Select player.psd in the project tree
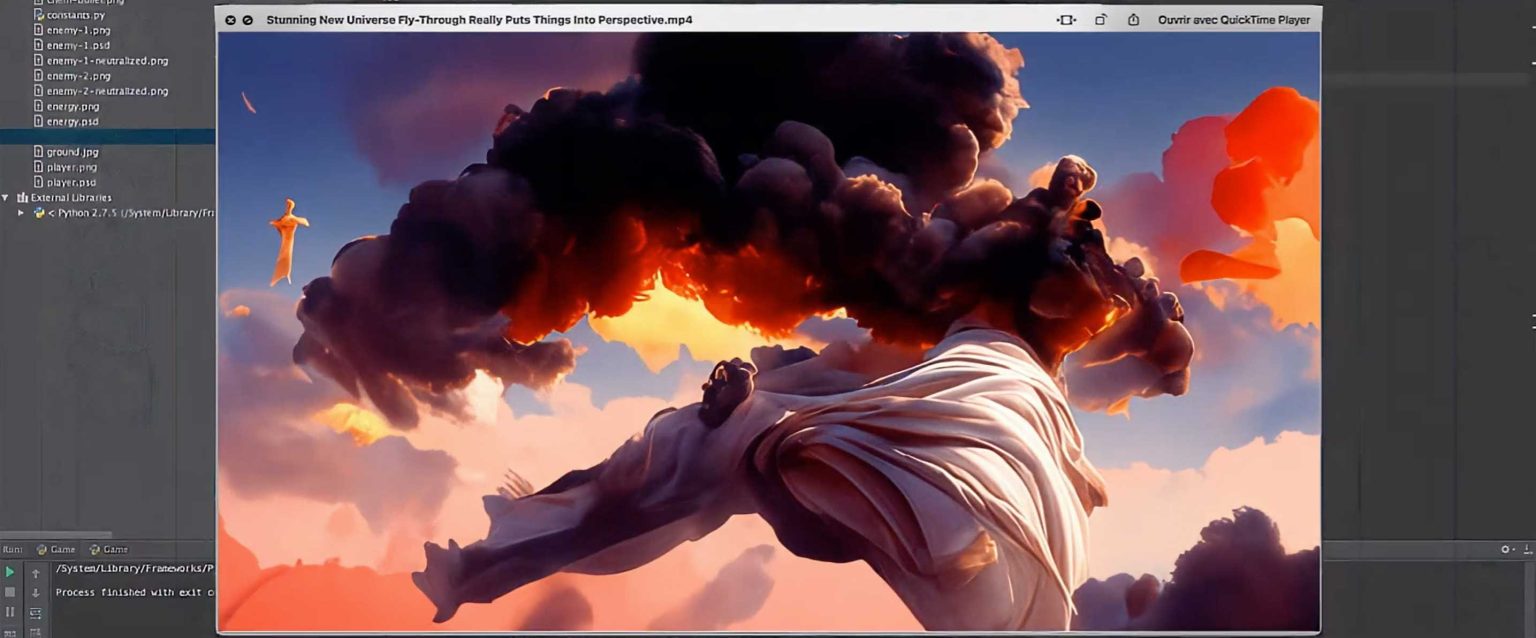Screen dimensions: 1536x638 pyautogui.click(x=70, y=182)
